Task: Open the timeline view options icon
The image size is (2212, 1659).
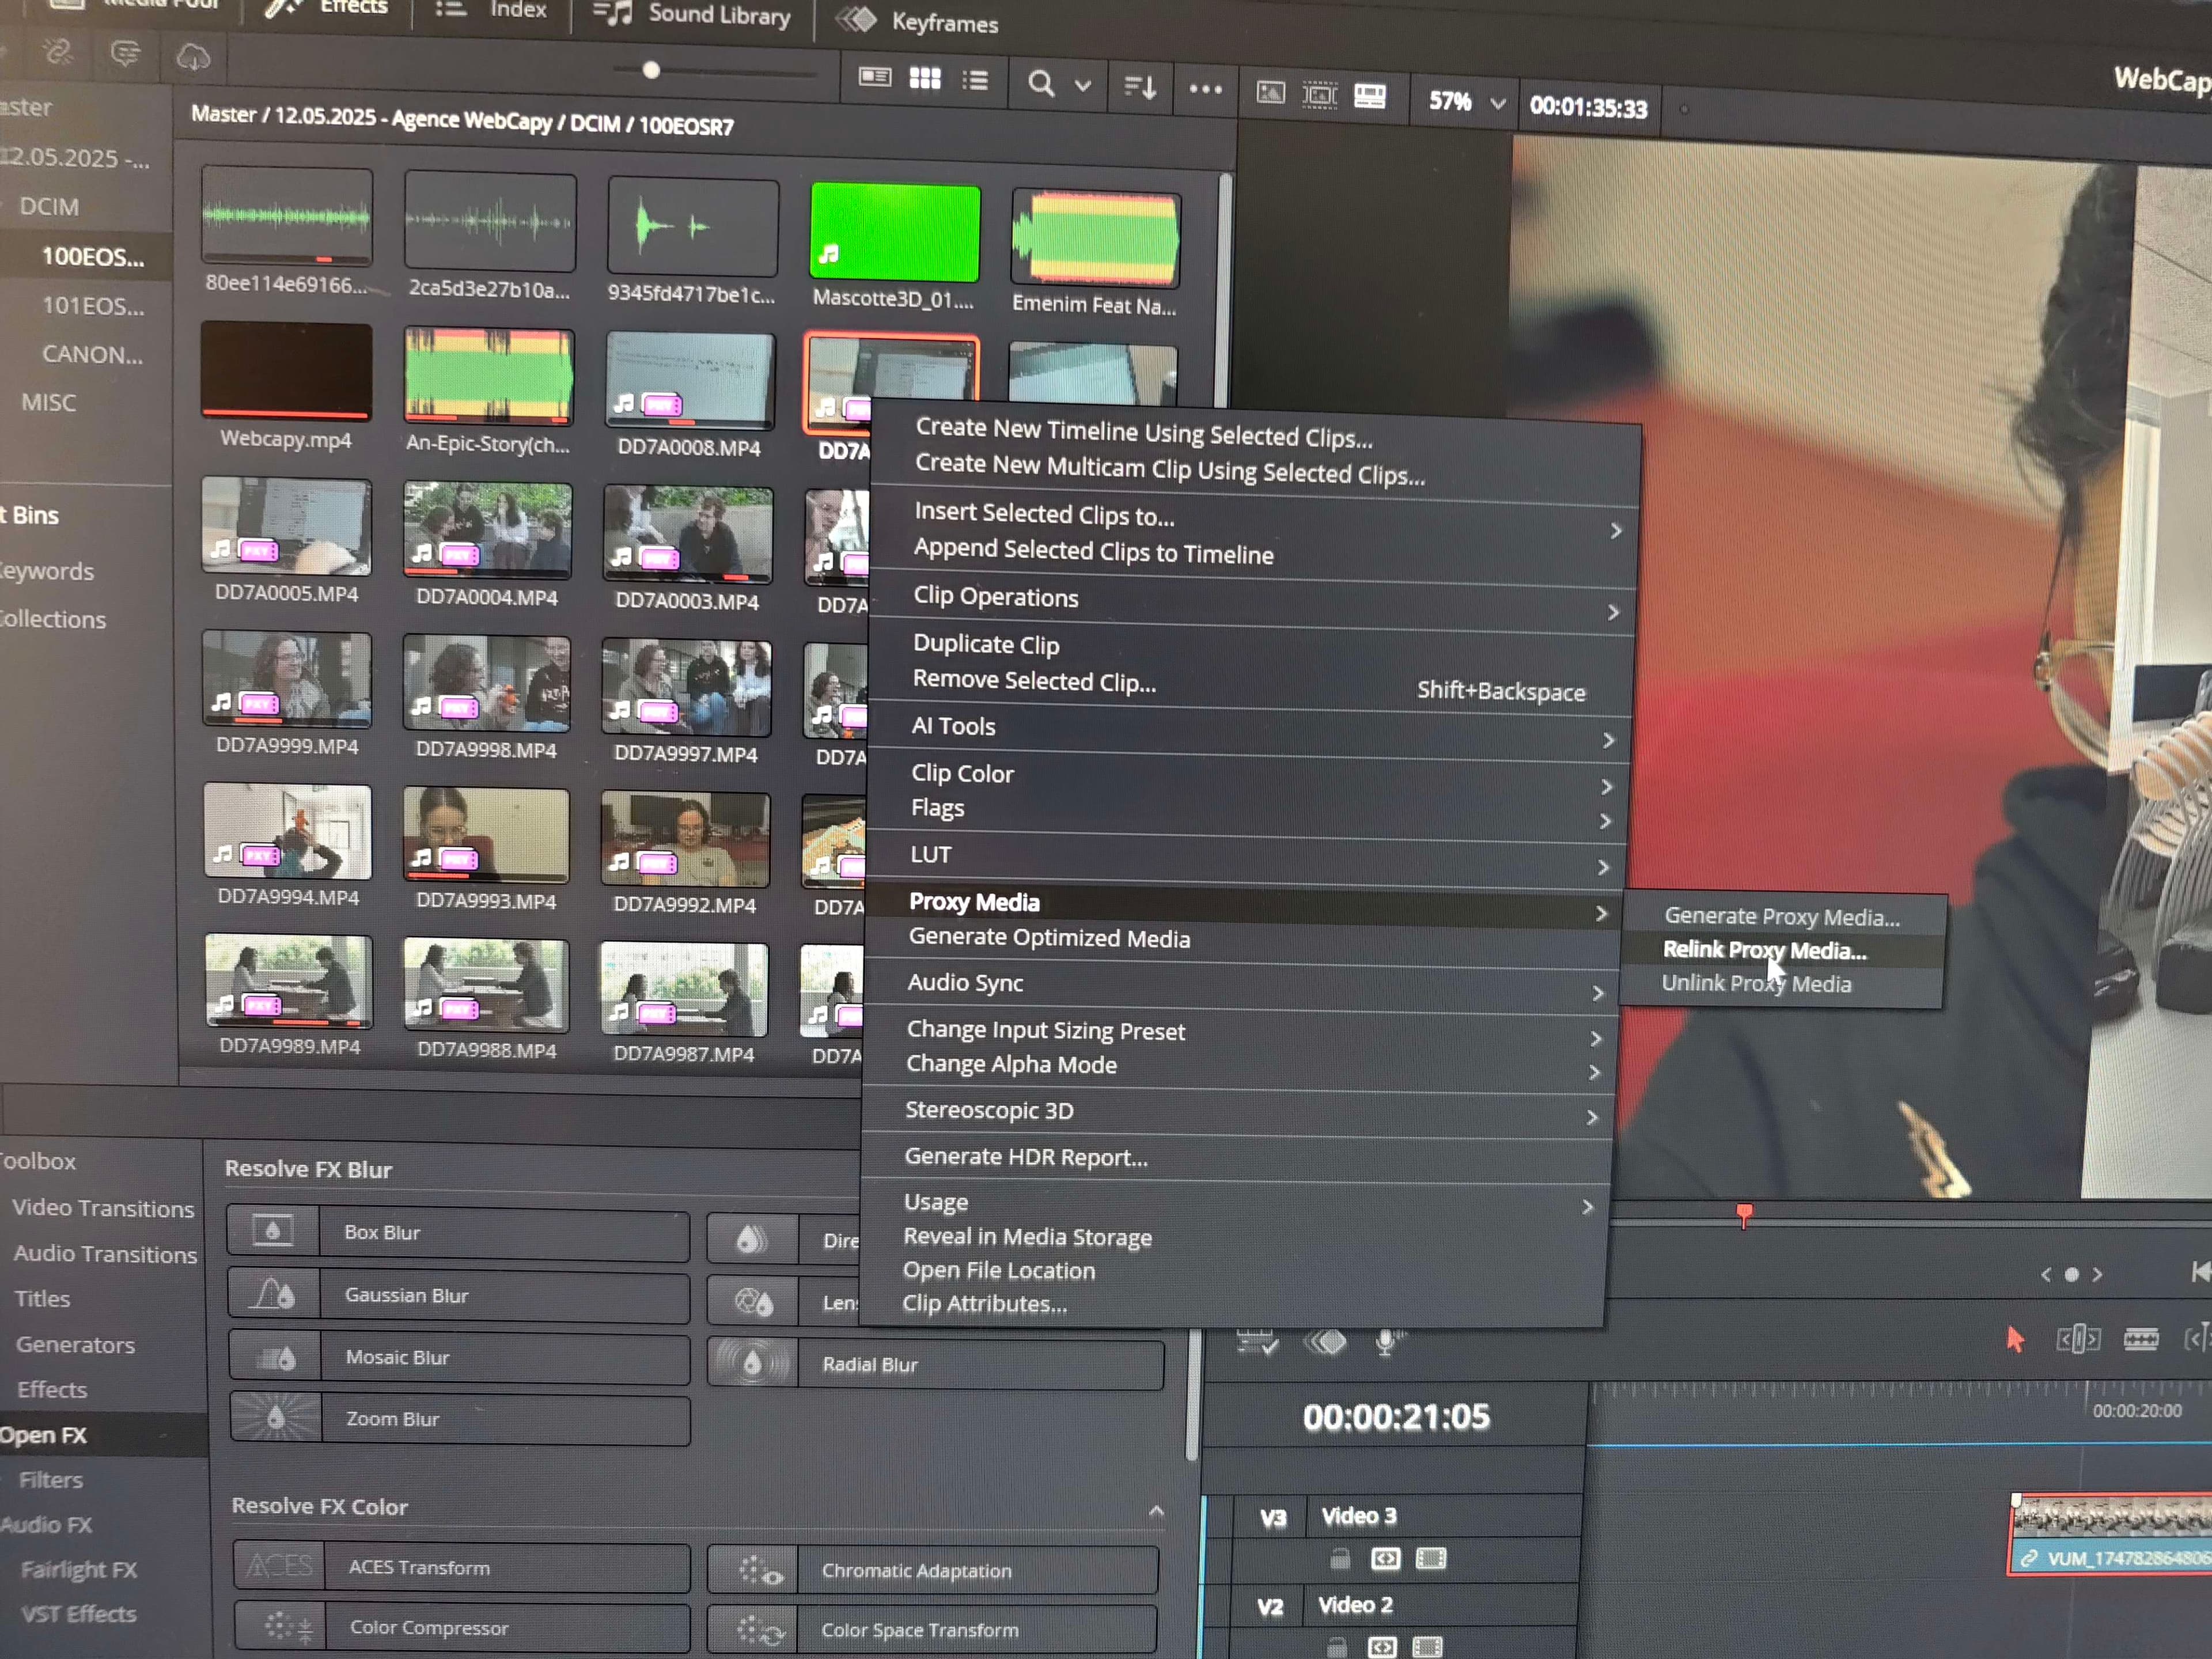Action: (1257, 1341)
